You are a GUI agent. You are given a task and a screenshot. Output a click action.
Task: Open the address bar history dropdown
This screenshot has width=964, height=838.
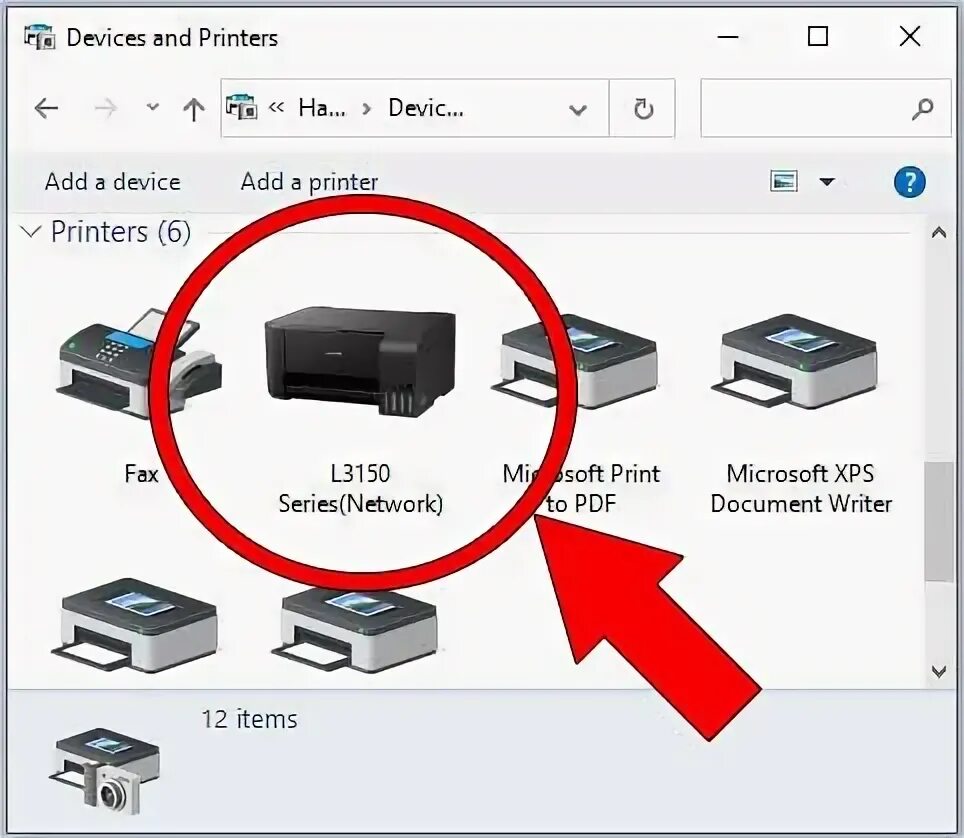coord(577,110)
